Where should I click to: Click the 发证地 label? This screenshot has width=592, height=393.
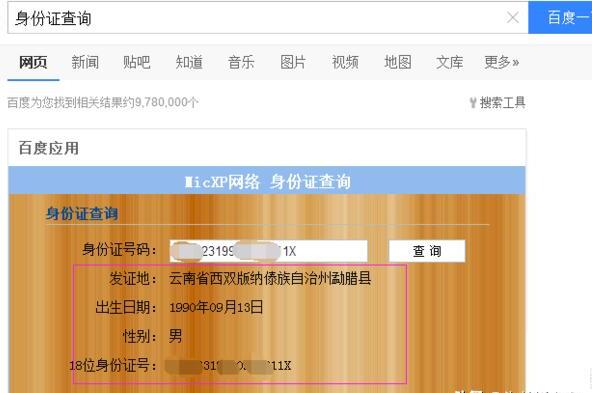pyautogui.click(x=133, y=279)
